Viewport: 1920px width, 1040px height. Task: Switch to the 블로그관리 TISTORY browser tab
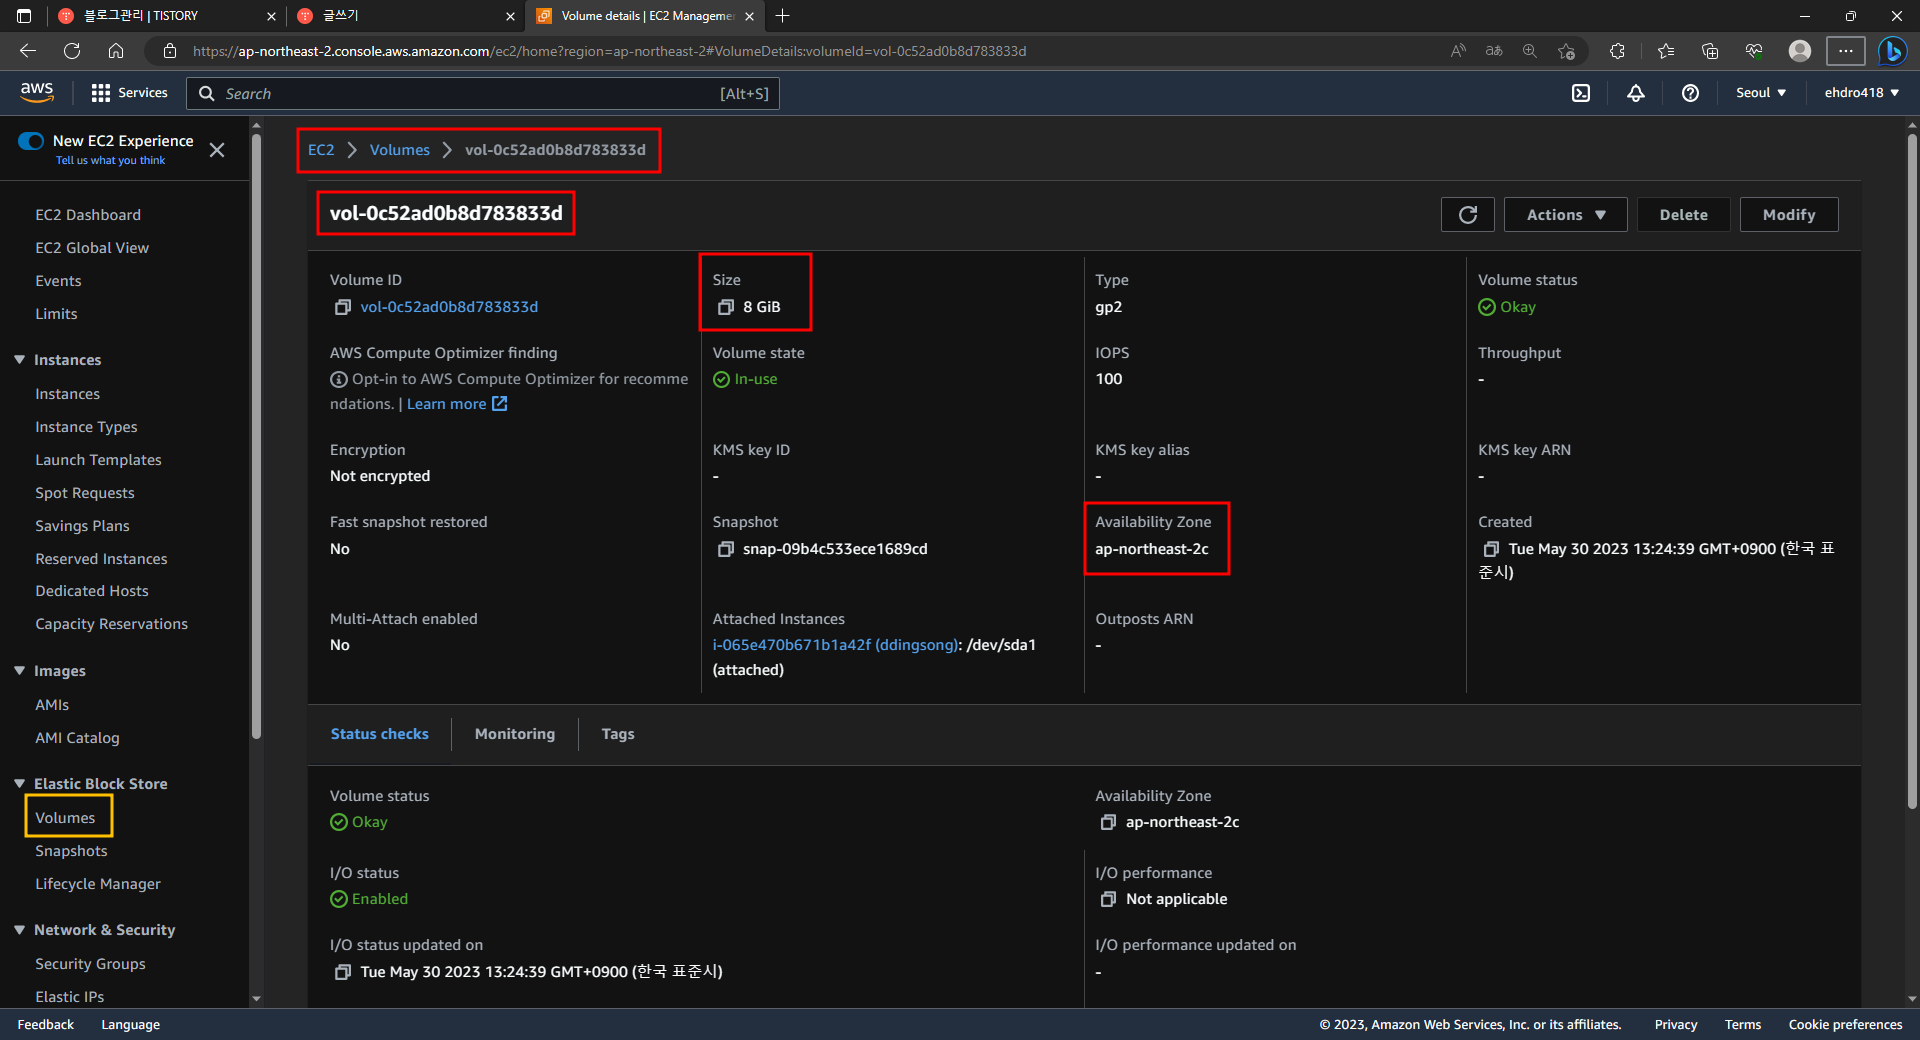pyautogui.click(x=165, y=16)
